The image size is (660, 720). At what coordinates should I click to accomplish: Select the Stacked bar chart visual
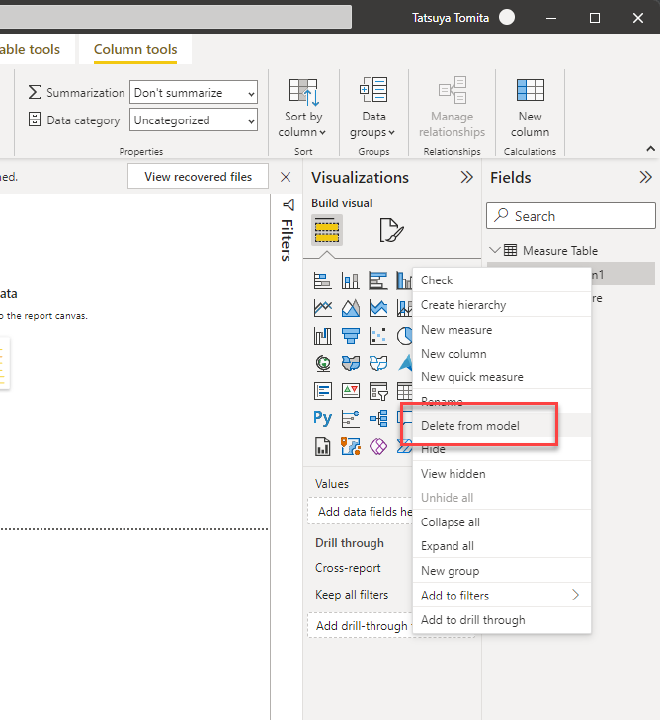(x=322, y=281)
